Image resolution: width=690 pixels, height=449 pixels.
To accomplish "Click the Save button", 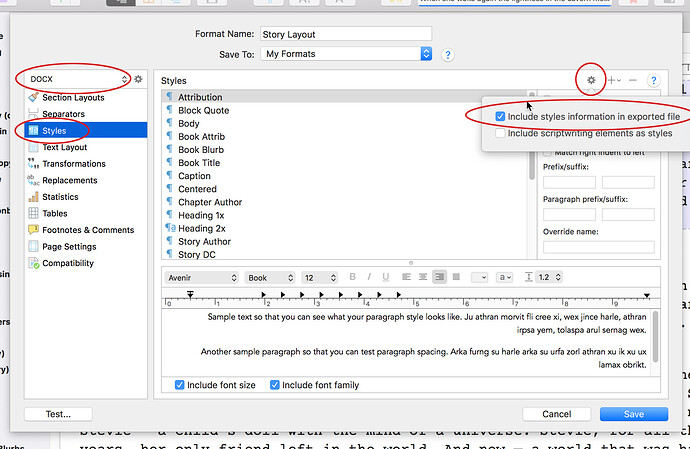I will point(633,414).
